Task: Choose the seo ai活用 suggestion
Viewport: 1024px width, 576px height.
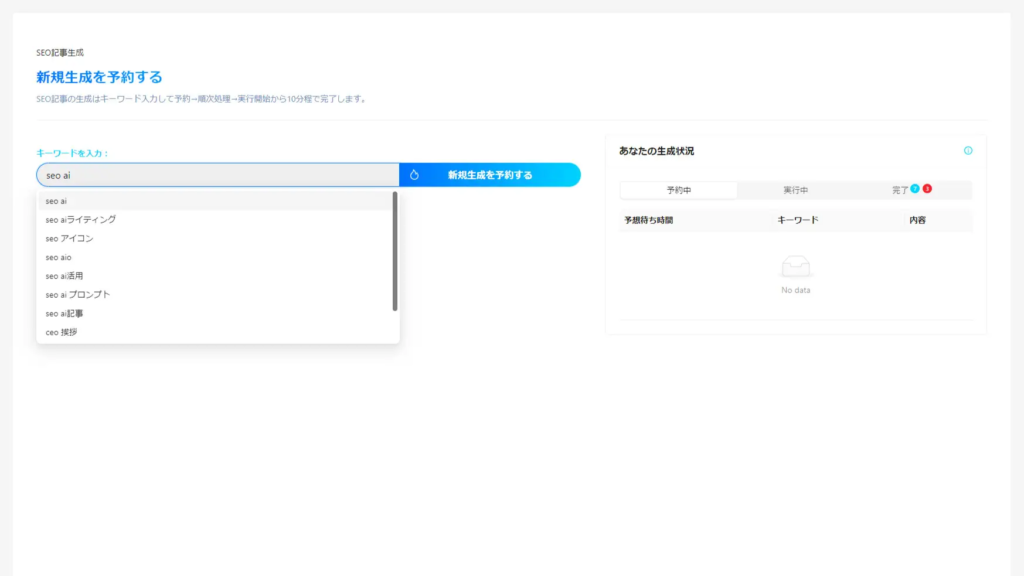Action: coord(216,276)
